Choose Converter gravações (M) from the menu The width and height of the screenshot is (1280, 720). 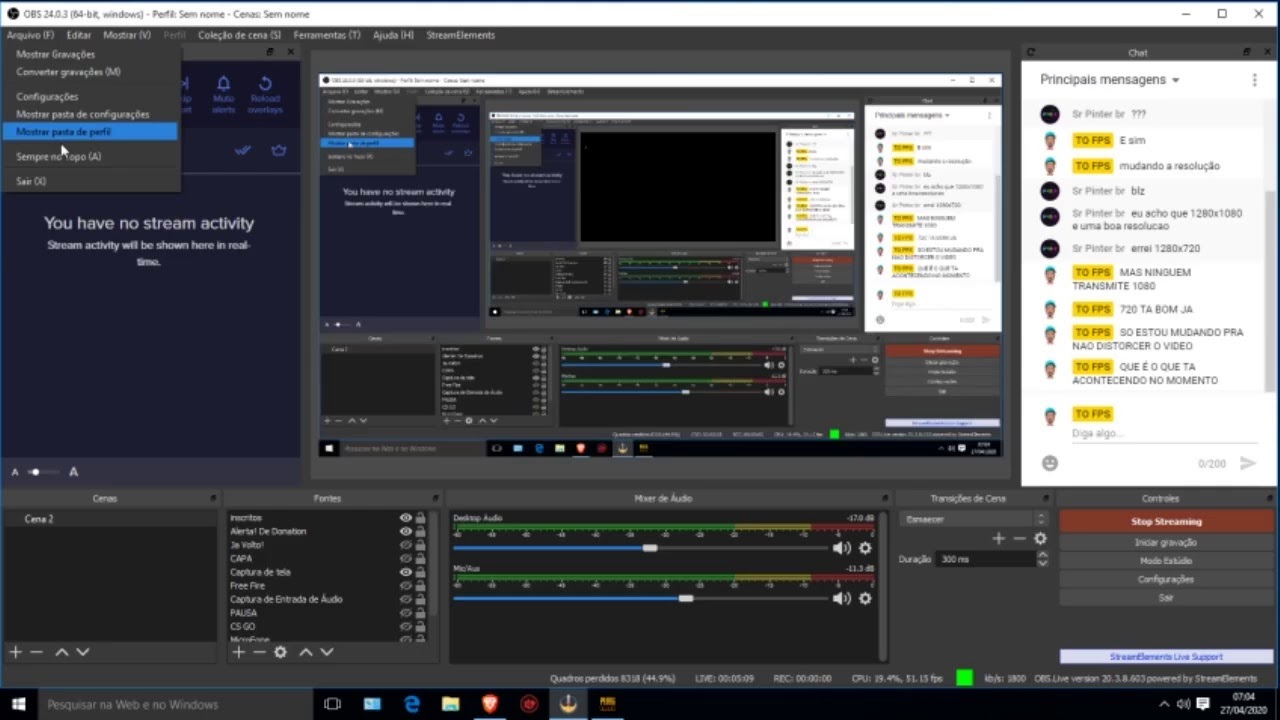click(x=68, y=72)
